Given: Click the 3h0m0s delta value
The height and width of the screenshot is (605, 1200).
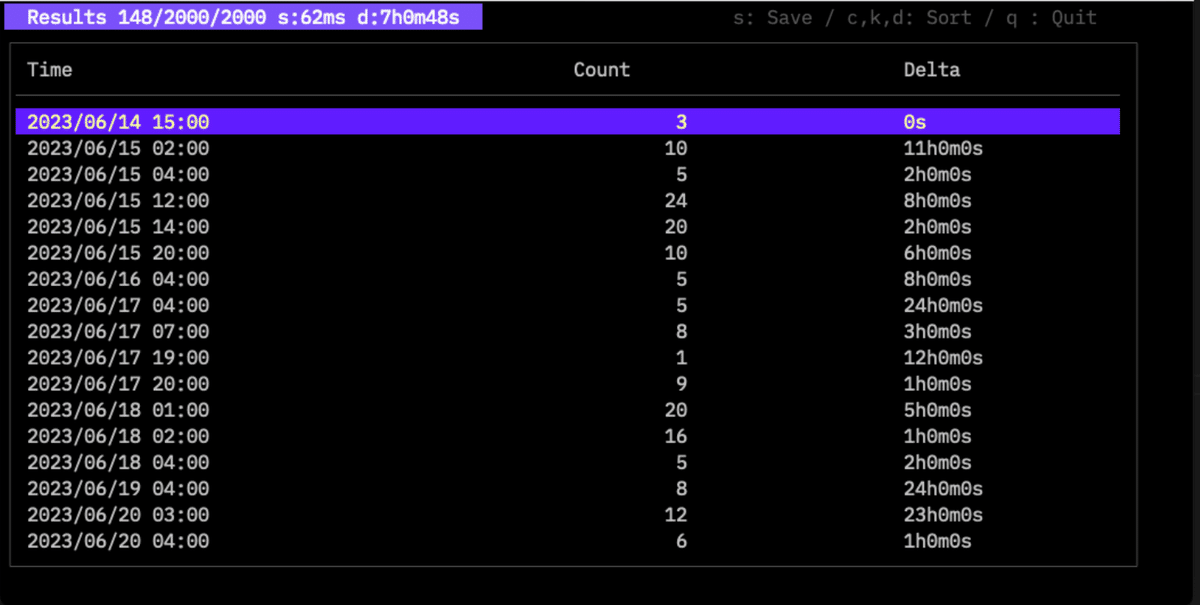Looking at the screenshot, I should (x=937, y=332).
